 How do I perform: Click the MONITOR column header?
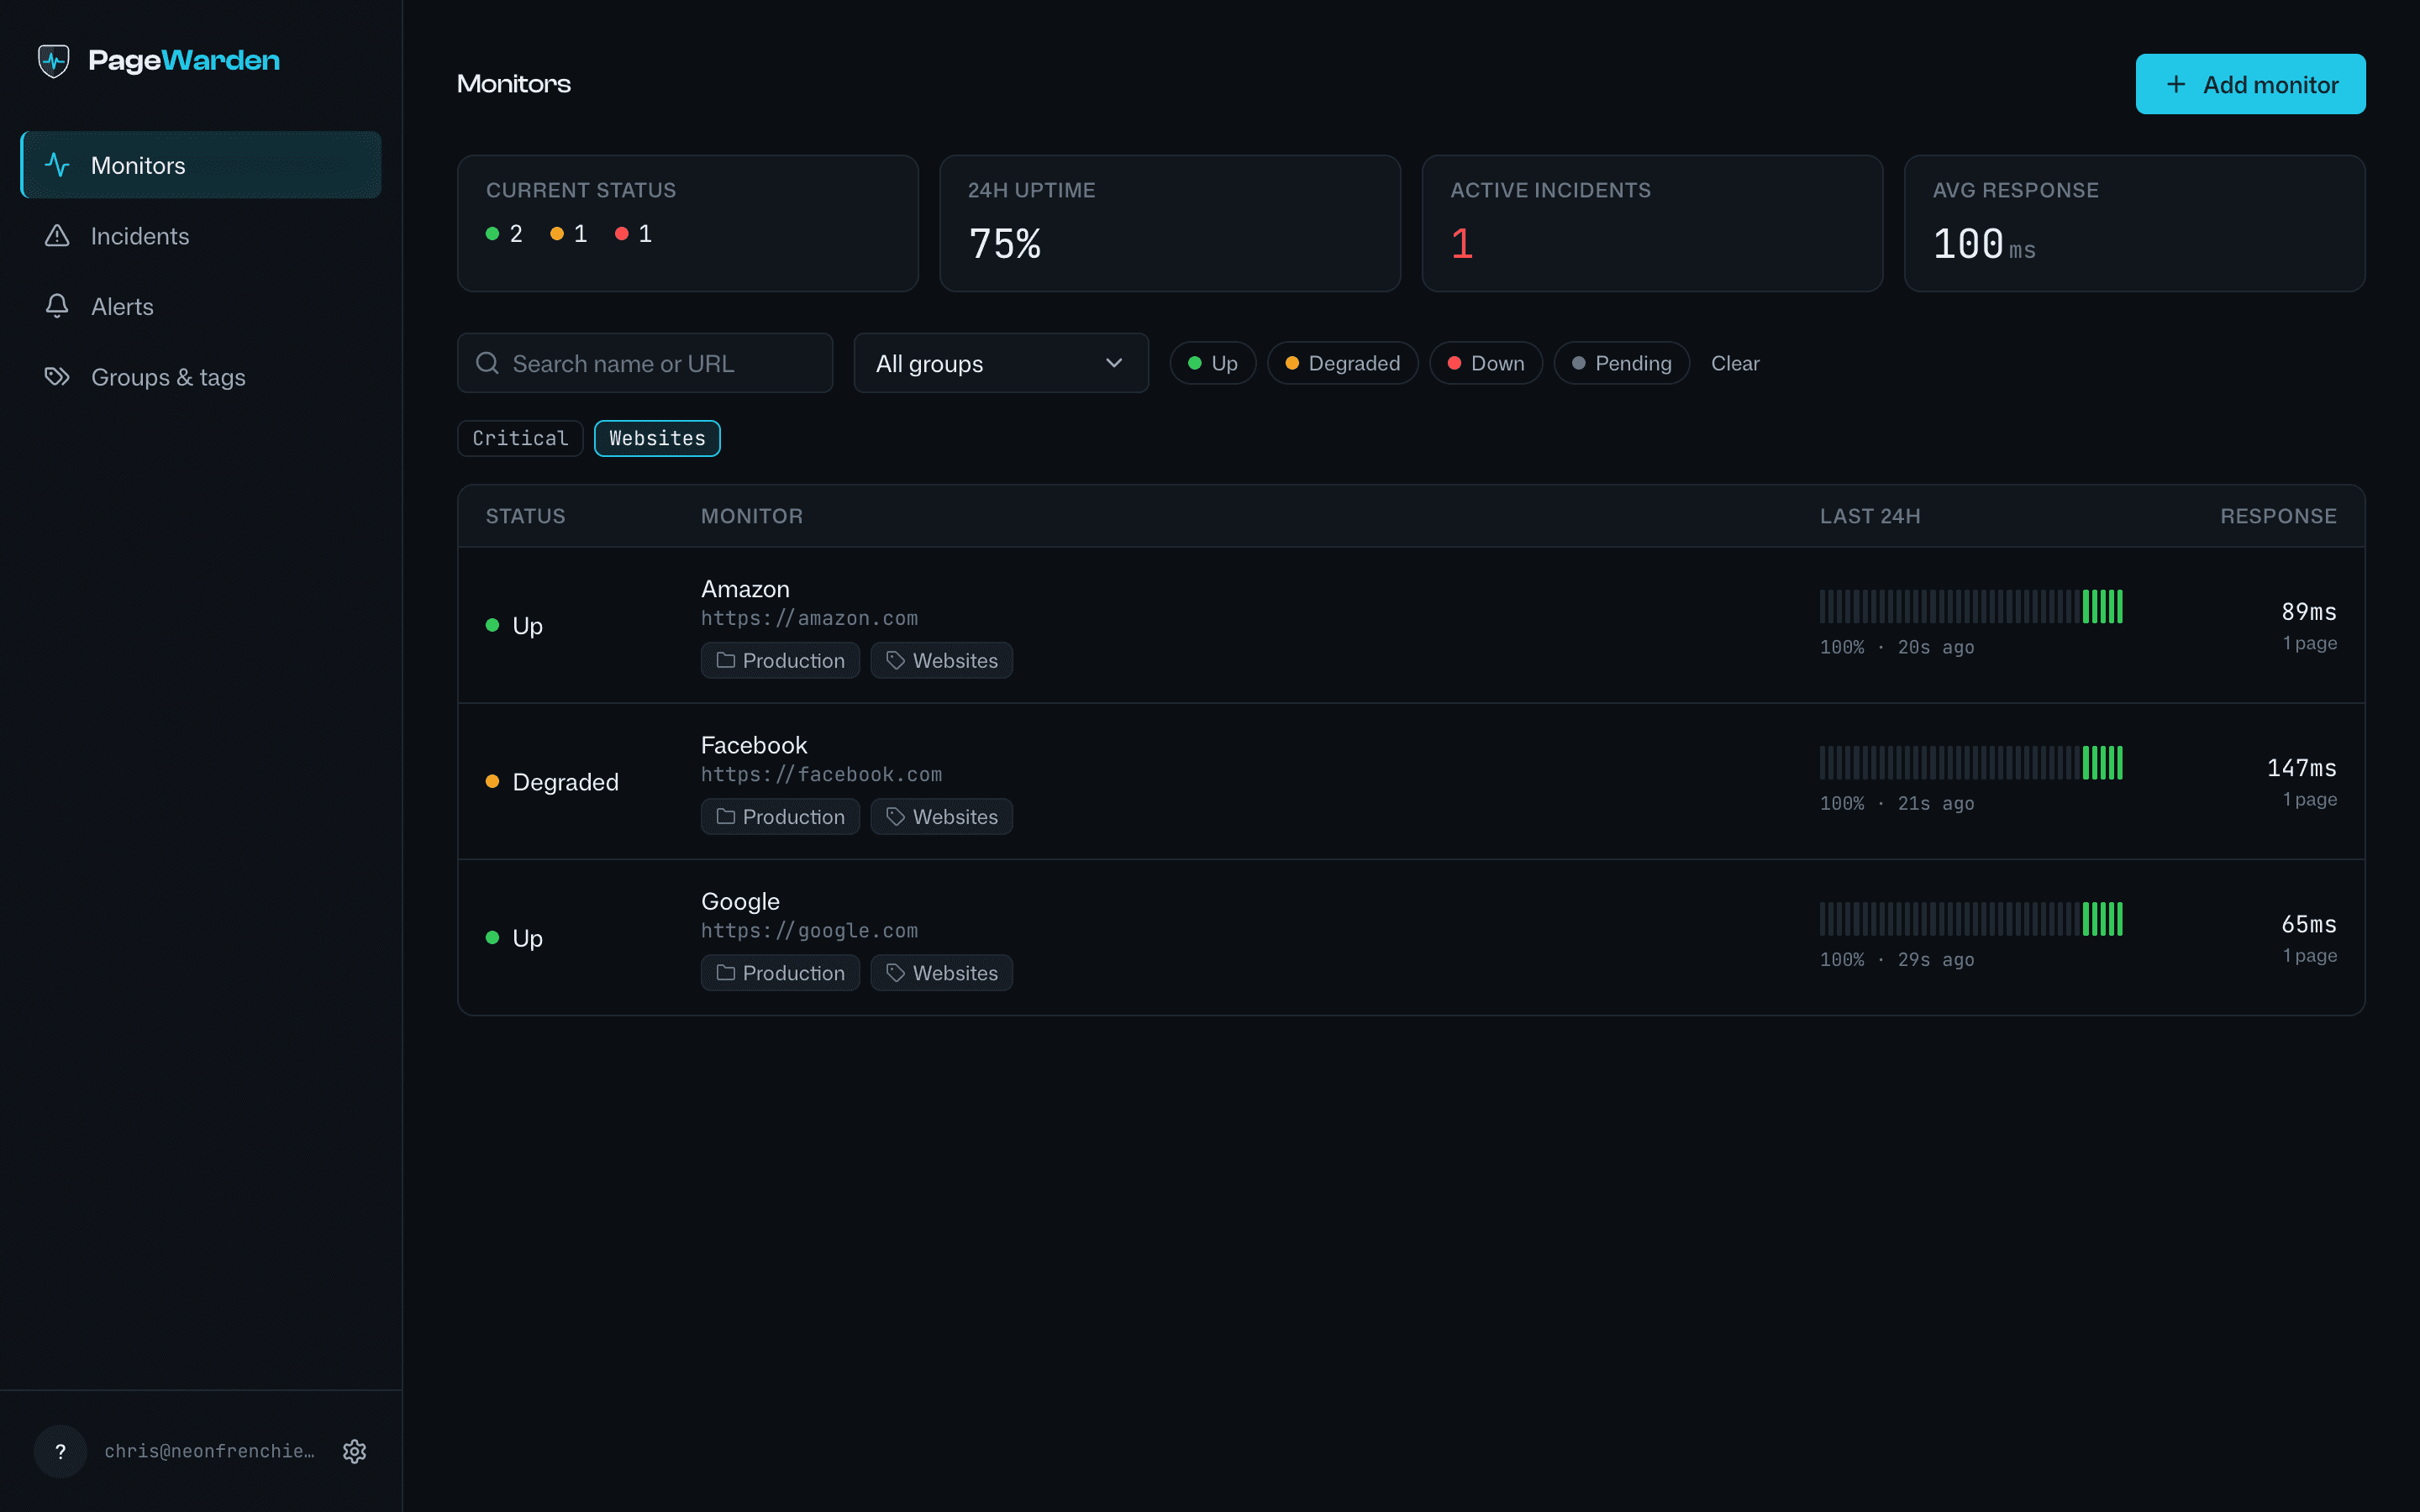751,516
